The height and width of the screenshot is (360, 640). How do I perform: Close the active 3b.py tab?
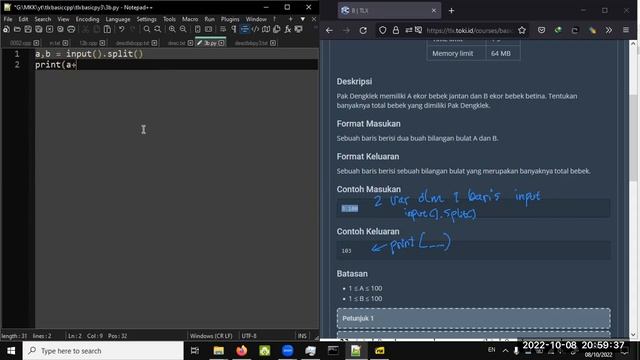click(x=221, y=43)
